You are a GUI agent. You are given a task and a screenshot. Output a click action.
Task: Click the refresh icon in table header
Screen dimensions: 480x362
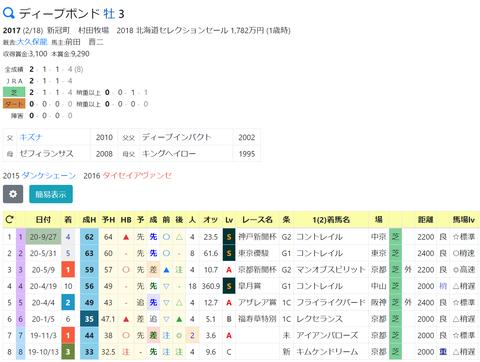click(x=9, y=220)
